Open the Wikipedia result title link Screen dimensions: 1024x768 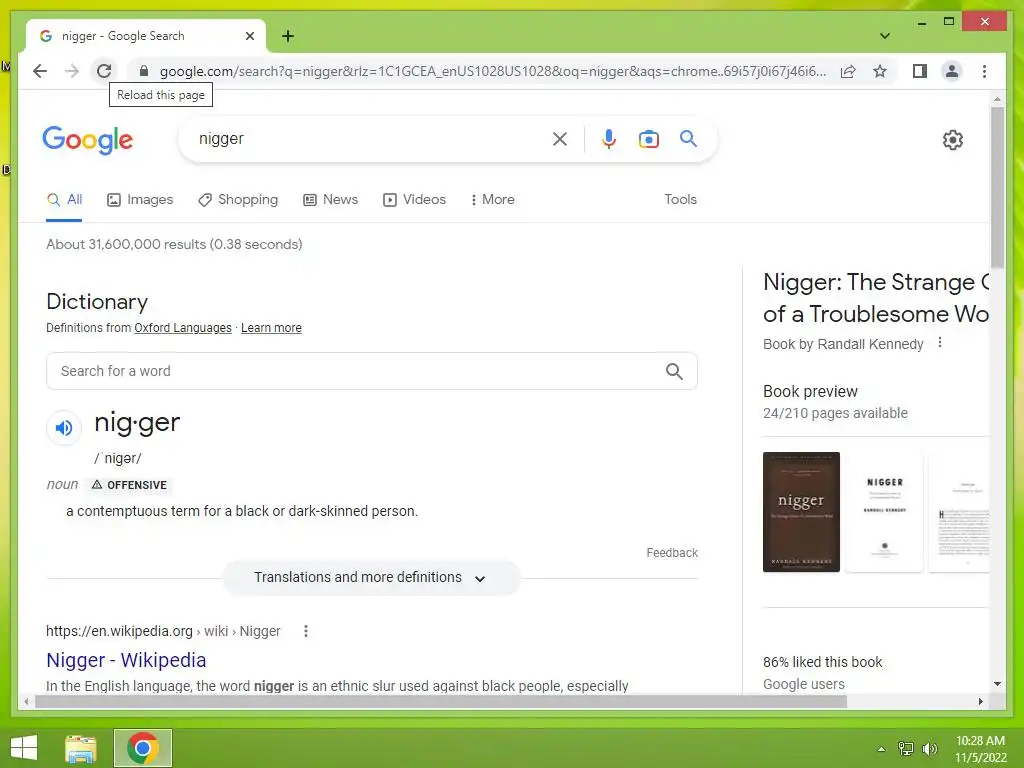point(126,660)
